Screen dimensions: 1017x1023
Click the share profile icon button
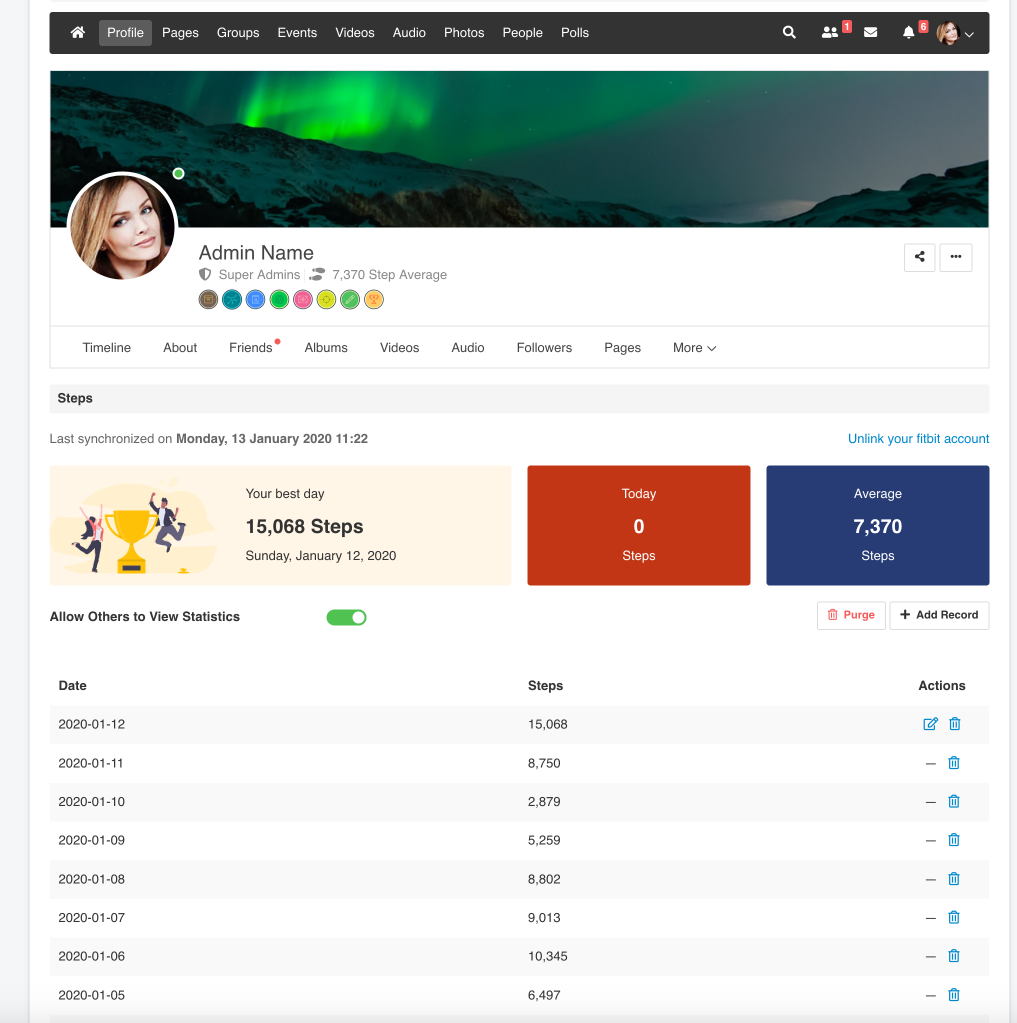[919, 257]
